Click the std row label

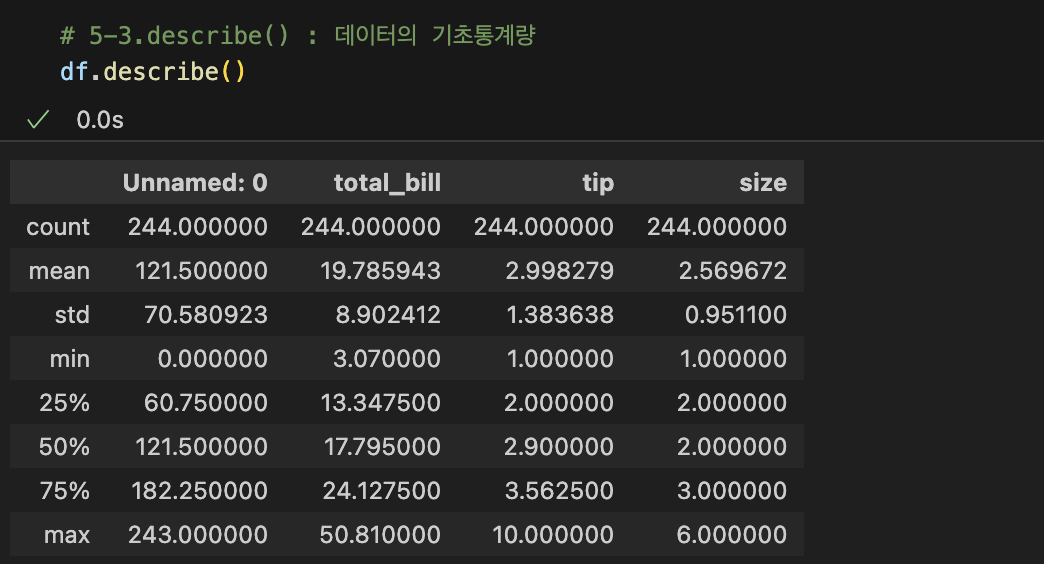coord(72,315)
